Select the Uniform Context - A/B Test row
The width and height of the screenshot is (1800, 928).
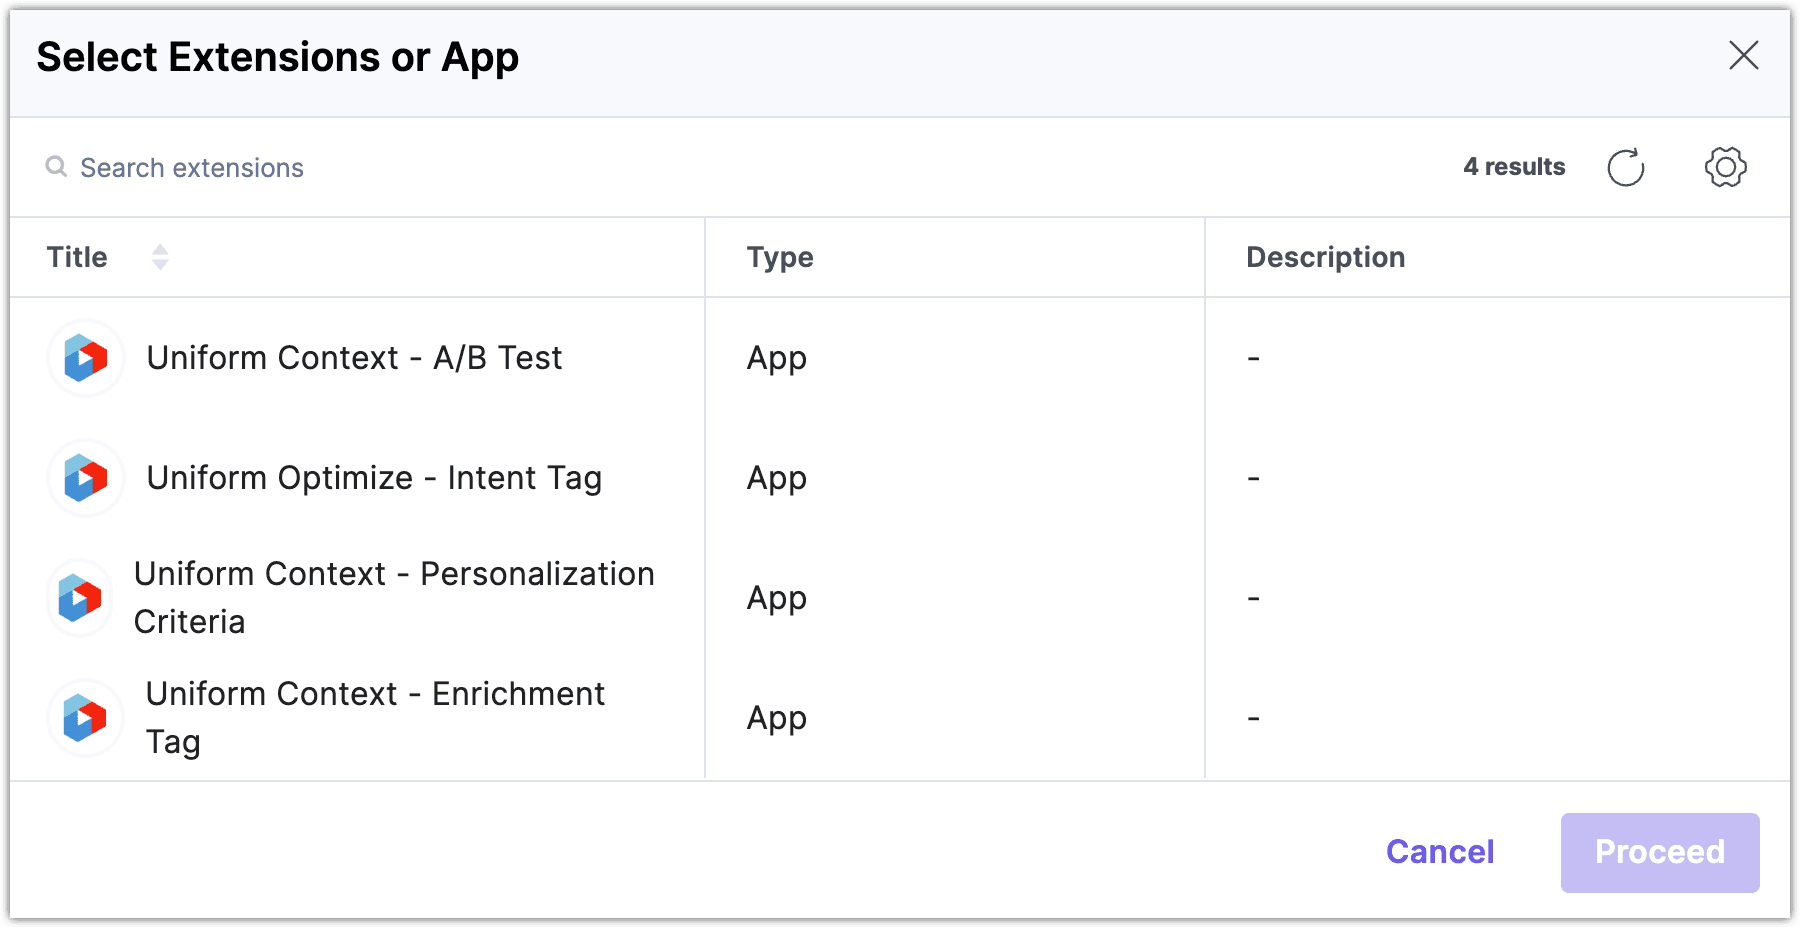pos(355,358)
